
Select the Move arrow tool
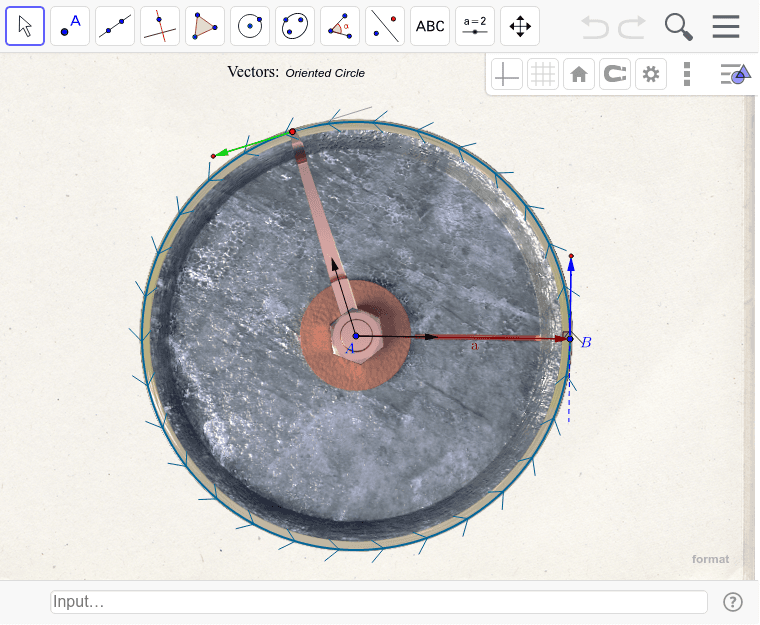(x=25, y=26)
